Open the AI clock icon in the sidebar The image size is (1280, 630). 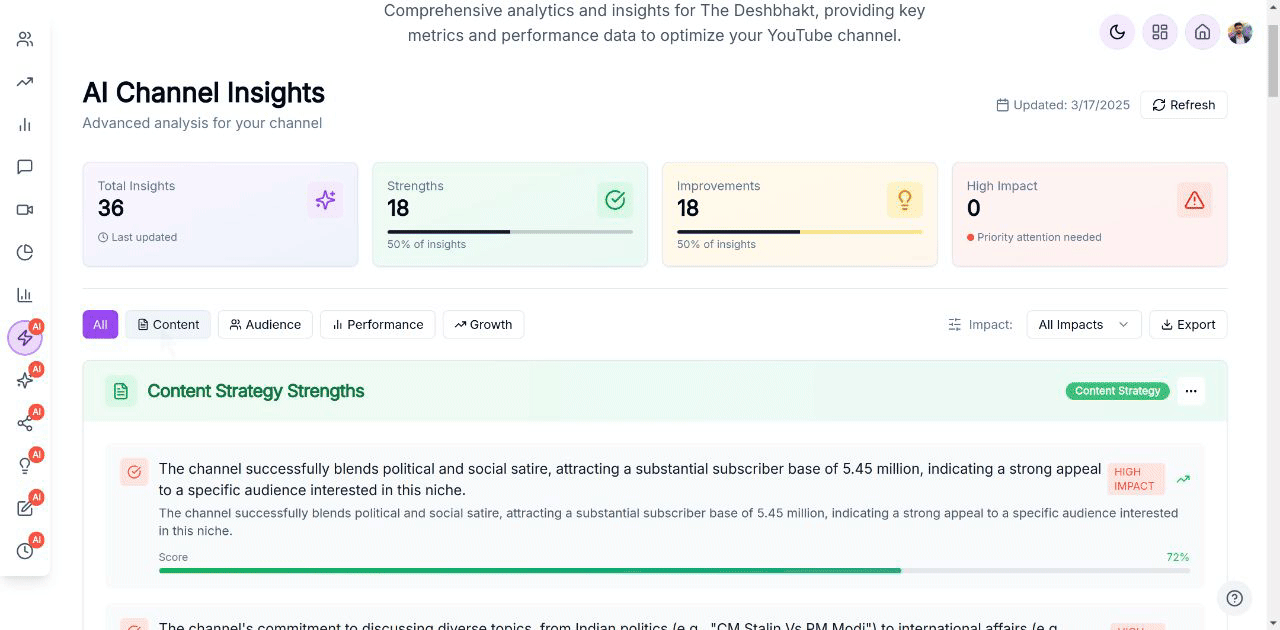pos(25,551)
